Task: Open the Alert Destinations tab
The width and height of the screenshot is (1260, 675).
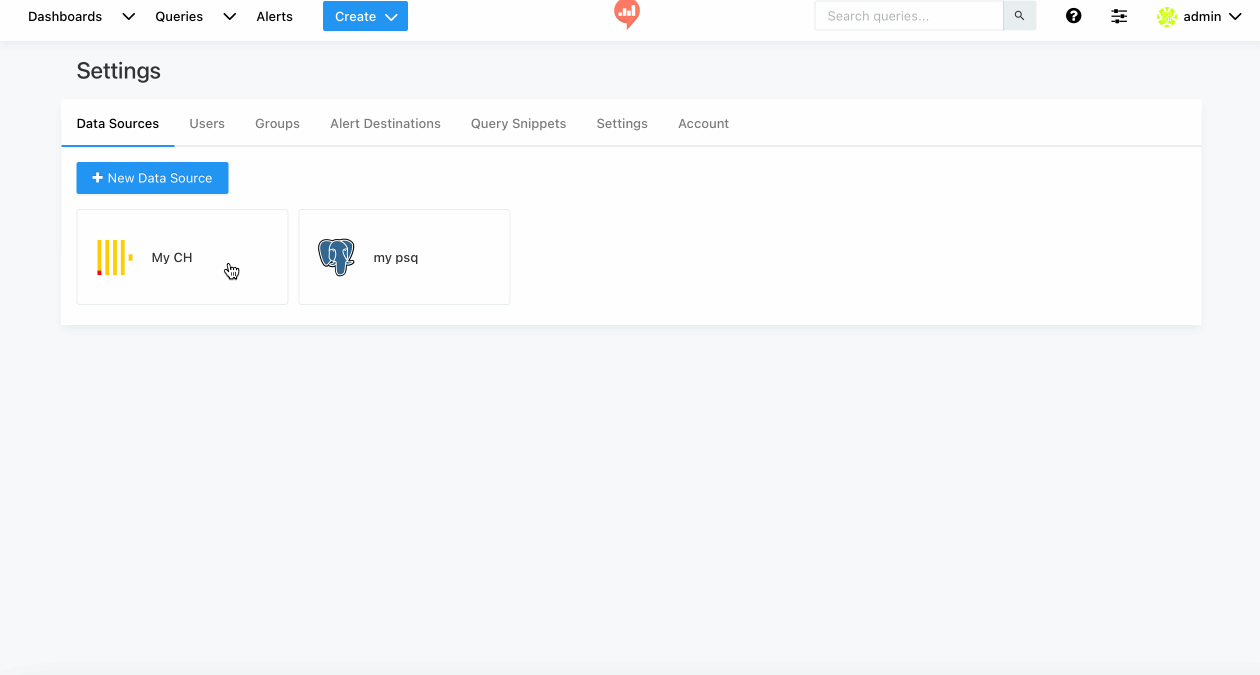Action: tap(385, 124)
